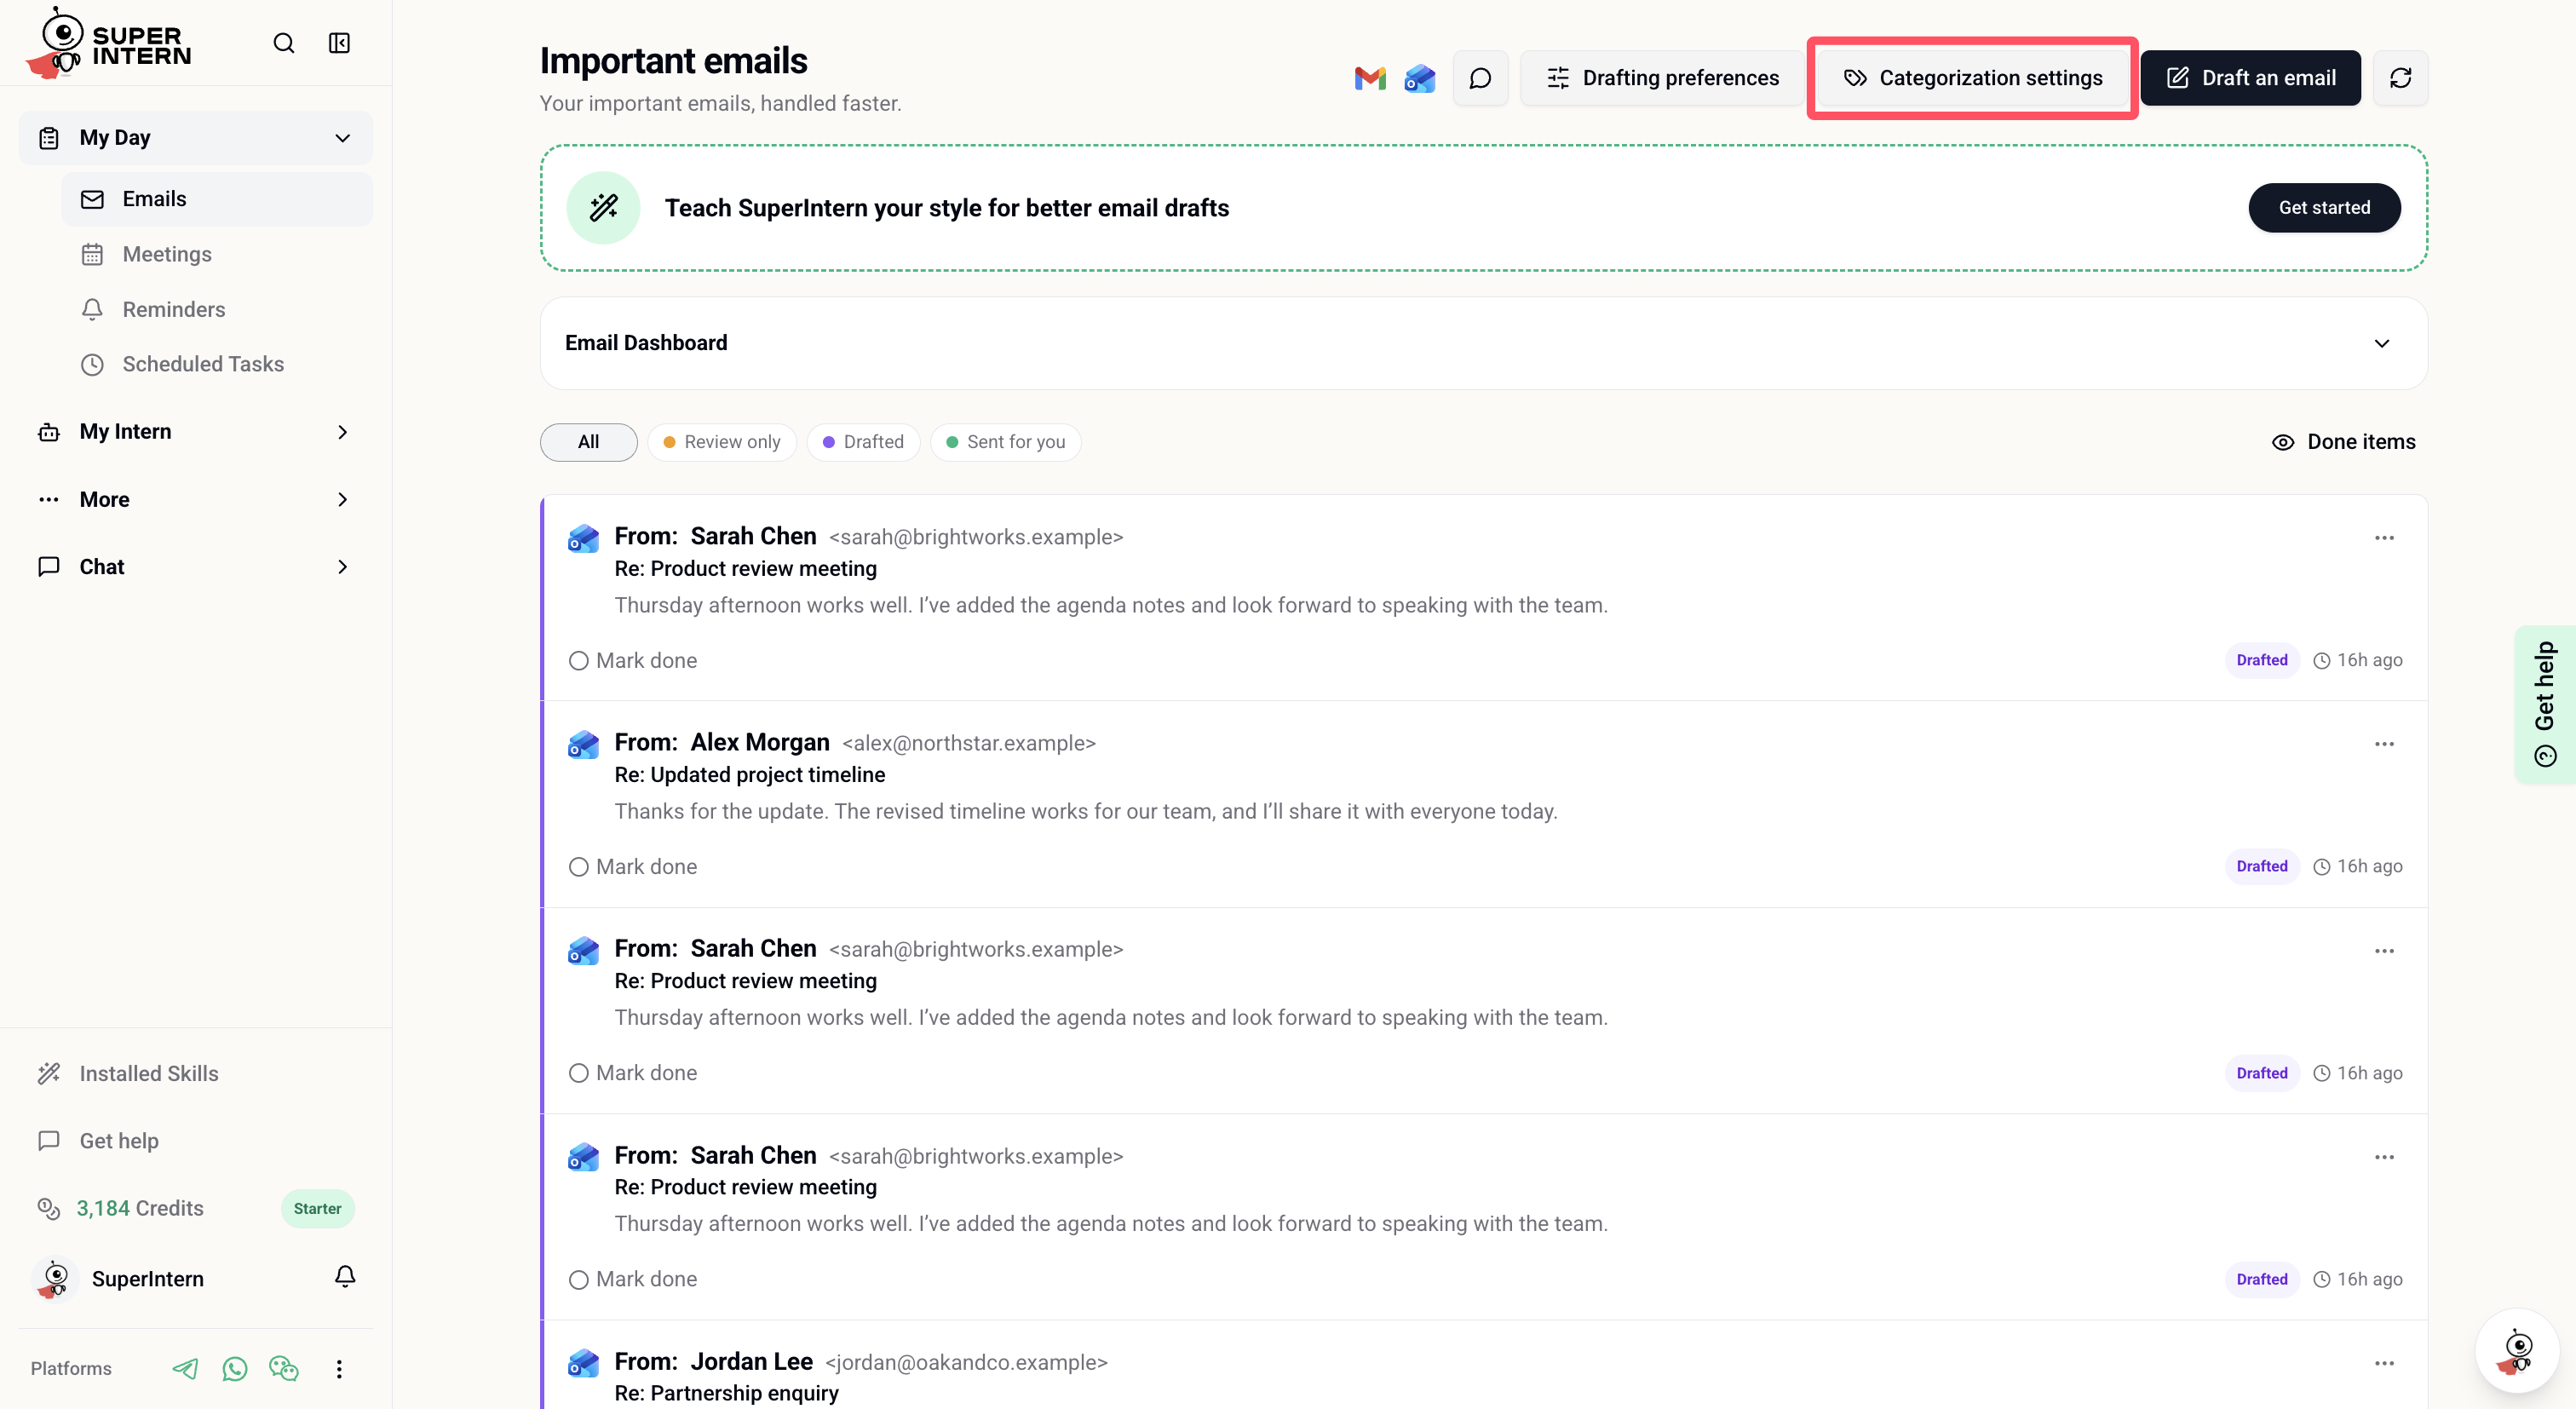Click the Super Intern logo
The height and width of the screenshot is (1409, 2576).
click(108, 43)
